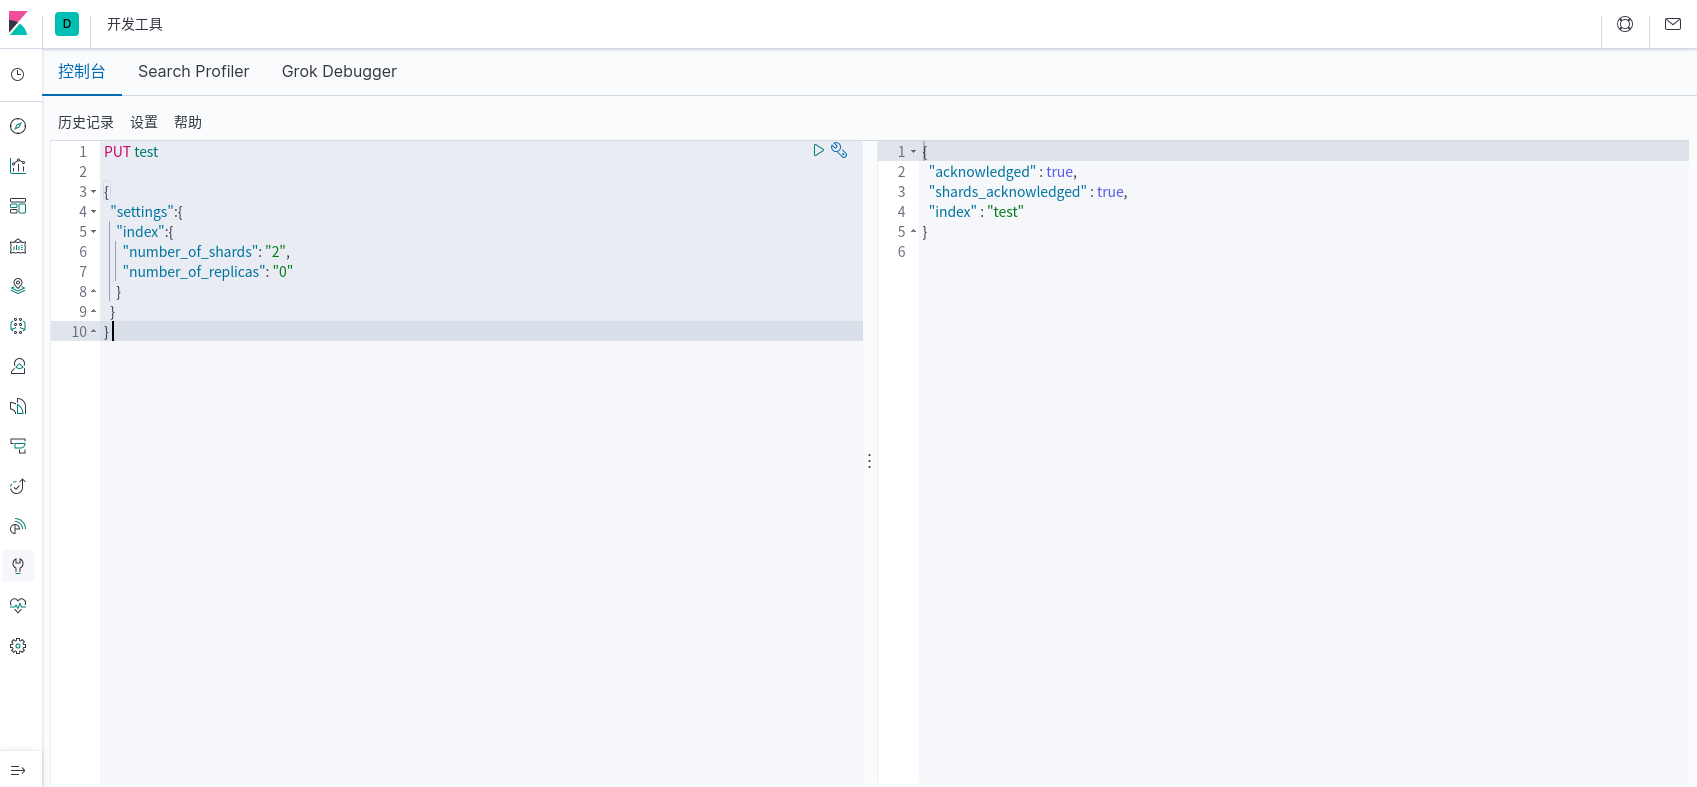Open Canvas from the sidebar icon
Image resolution: width=1697 pixels, height=787 pixels.
18,246
